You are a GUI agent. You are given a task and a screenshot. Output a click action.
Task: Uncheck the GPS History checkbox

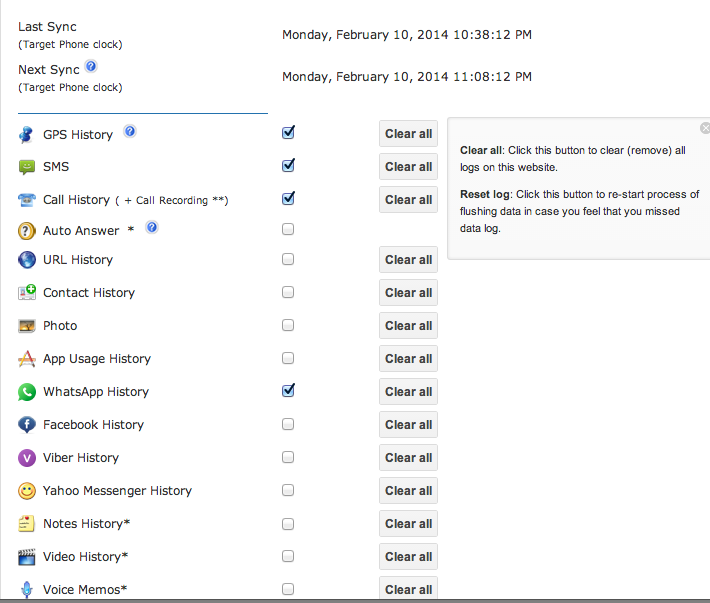(x=288, y=132)
